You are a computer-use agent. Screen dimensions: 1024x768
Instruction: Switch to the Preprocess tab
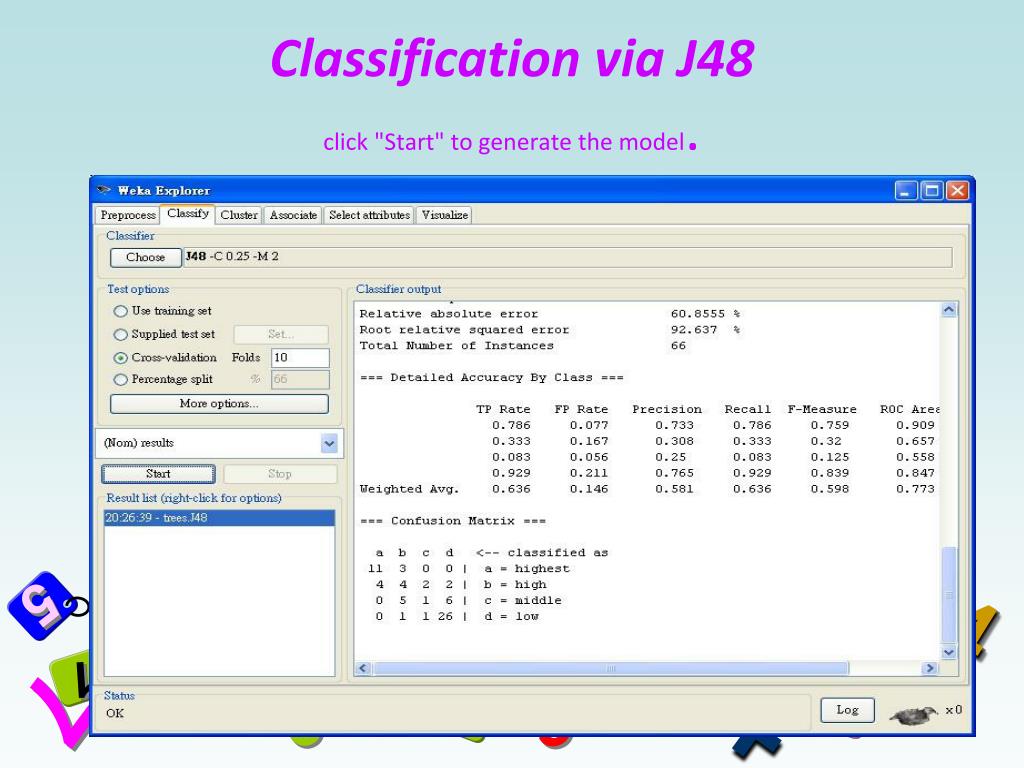128,215
